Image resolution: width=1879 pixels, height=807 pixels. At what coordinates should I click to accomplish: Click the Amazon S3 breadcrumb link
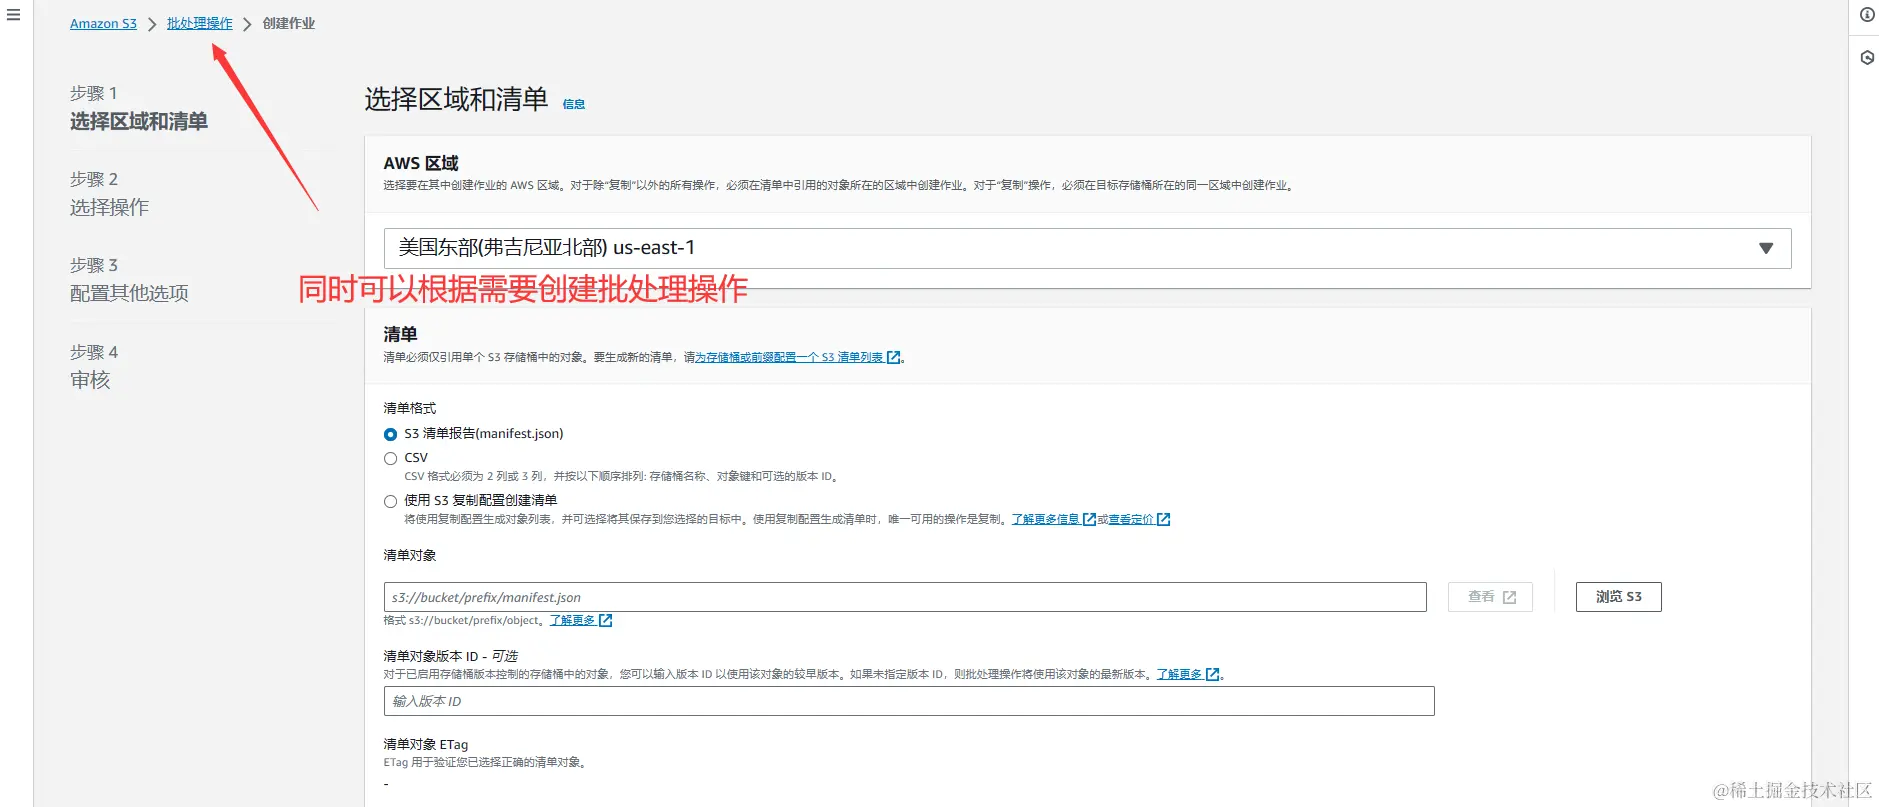[103, 23]
